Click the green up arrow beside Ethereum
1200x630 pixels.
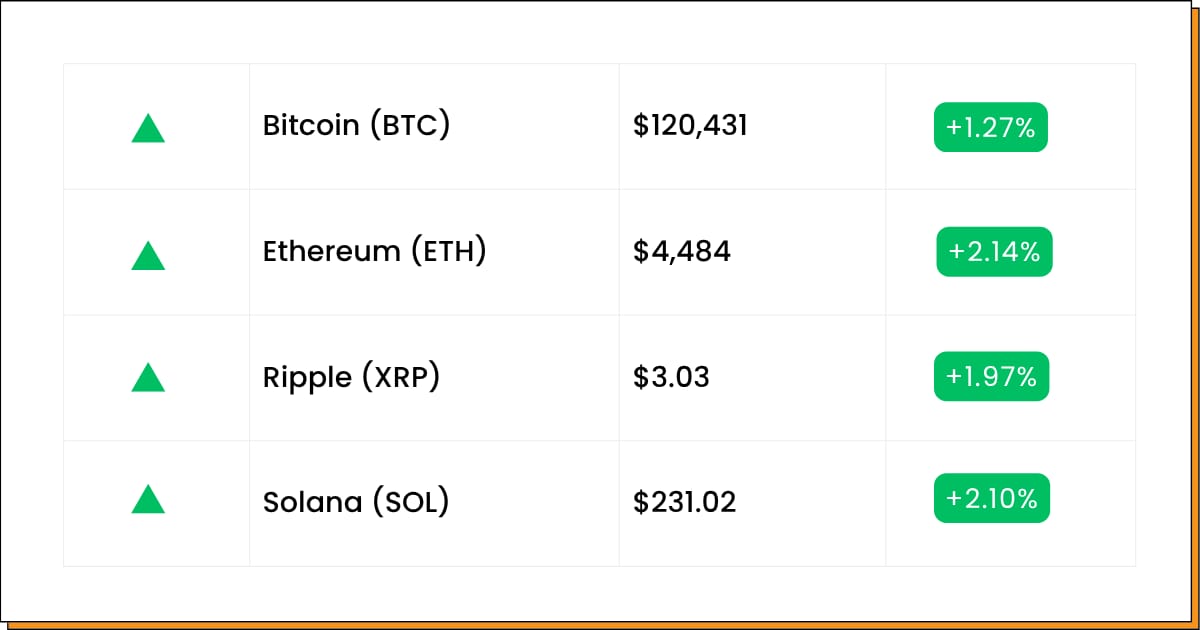[148, 255]
